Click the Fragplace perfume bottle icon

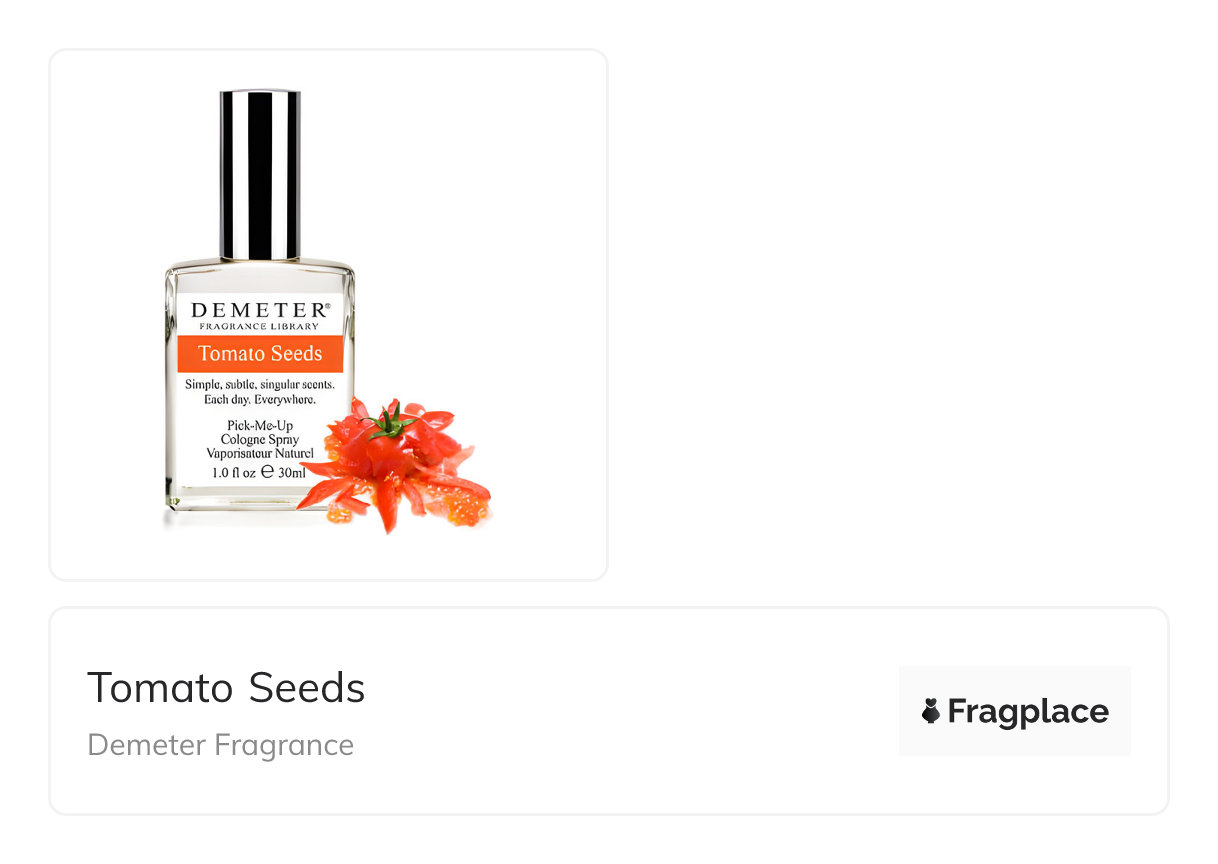click(930, 711)
